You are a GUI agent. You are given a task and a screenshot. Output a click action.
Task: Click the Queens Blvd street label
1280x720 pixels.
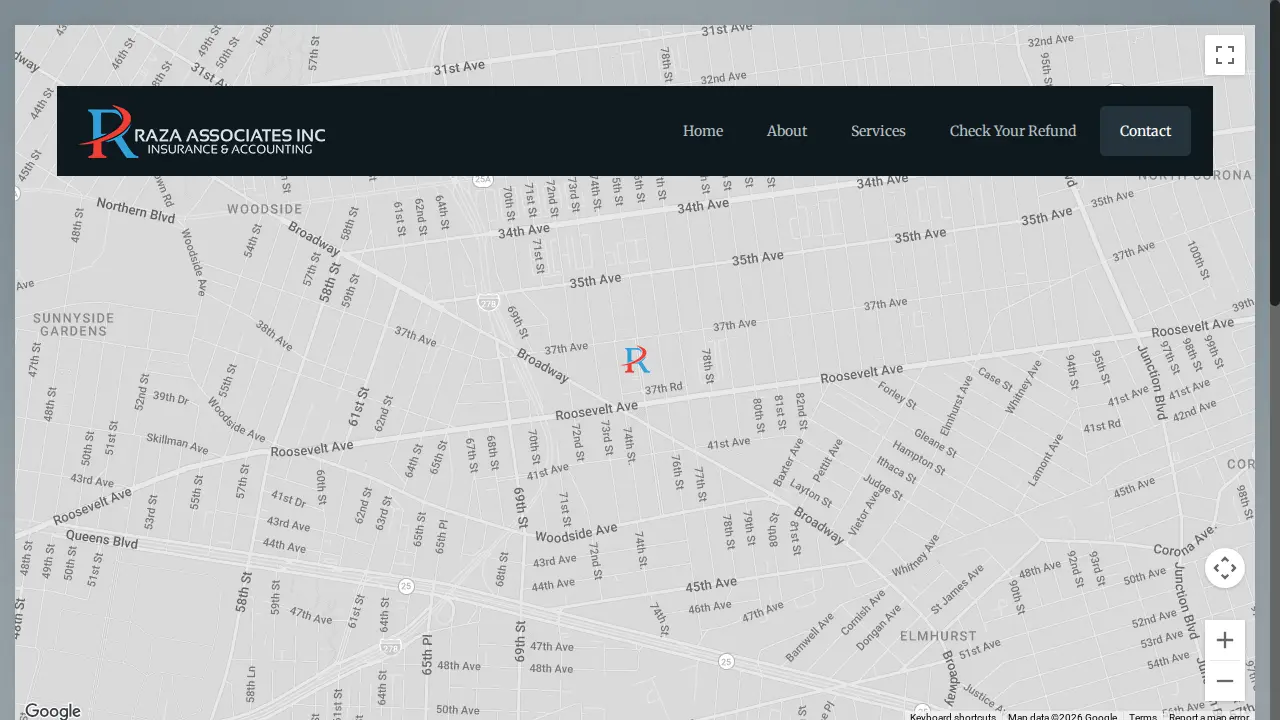(101, 541)
